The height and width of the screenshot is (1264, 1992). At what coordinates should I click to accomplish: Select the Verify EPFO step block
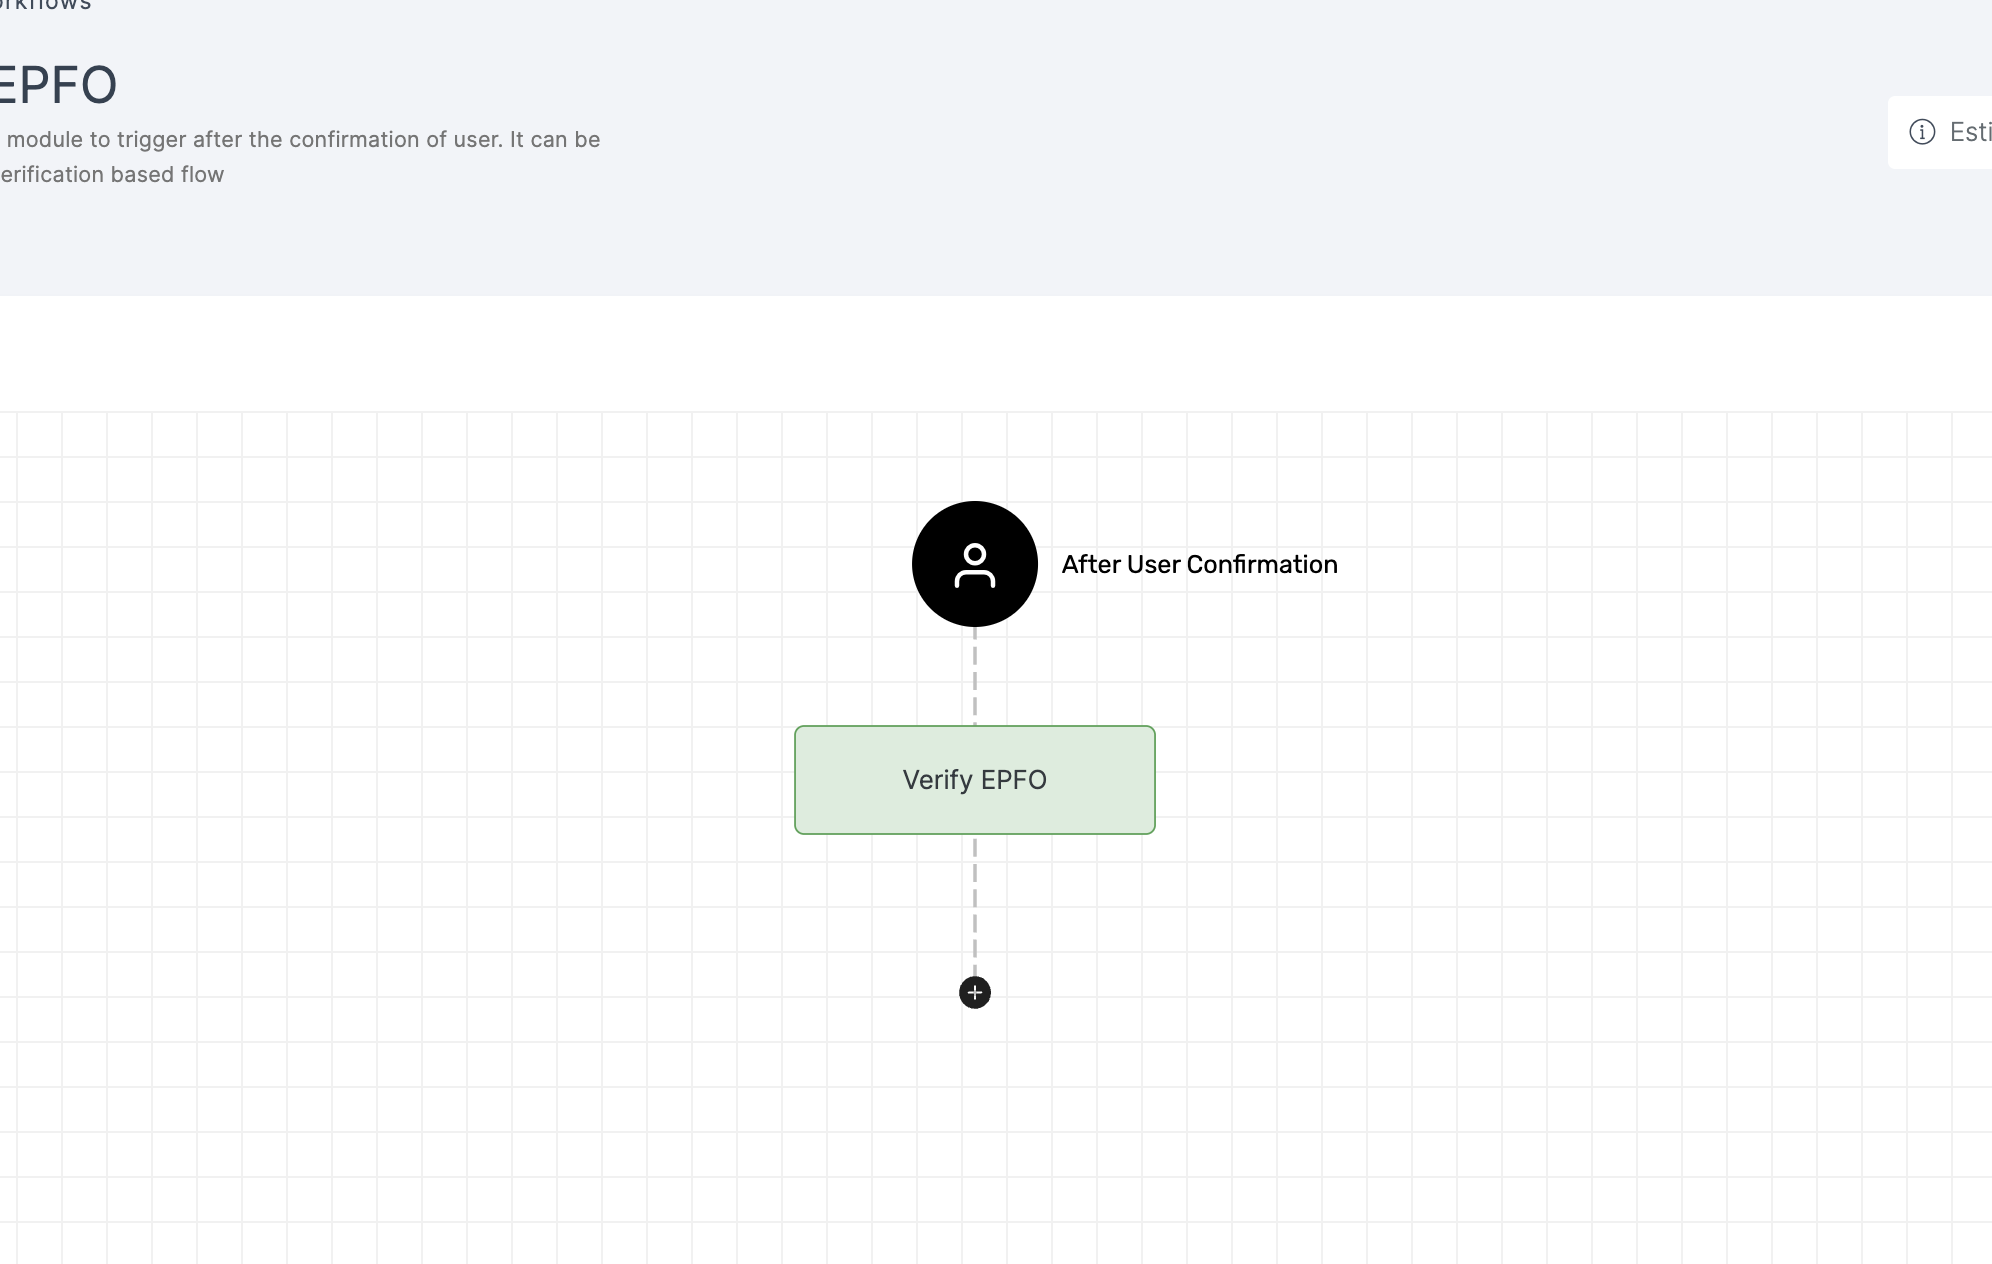pos(974,780)
